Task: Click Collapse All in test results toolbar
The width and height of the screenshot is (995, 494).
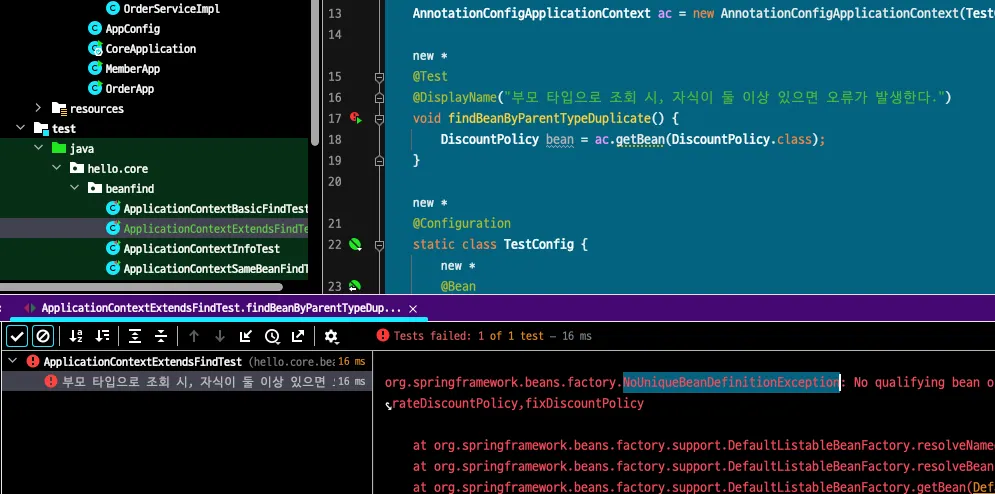Action: coord(161,336)
